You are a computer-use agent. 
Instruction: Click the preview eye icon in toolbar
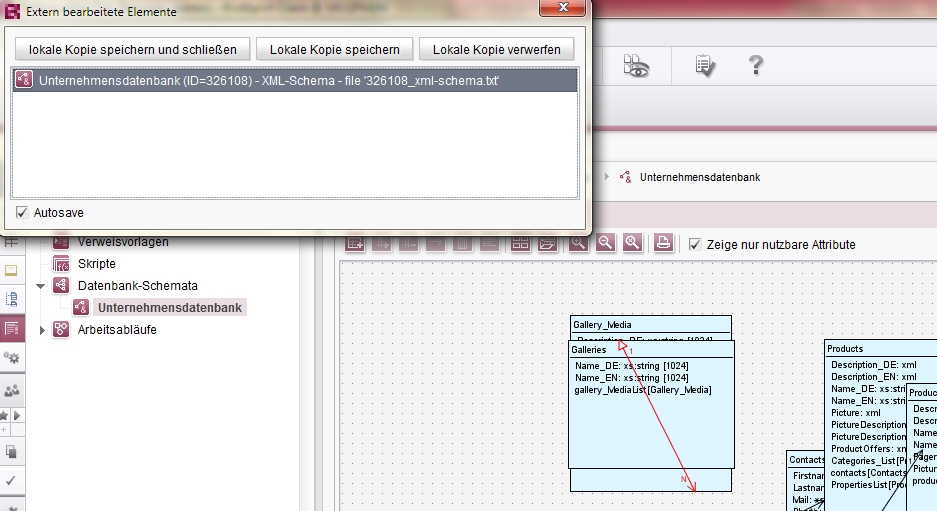point(636,66)
